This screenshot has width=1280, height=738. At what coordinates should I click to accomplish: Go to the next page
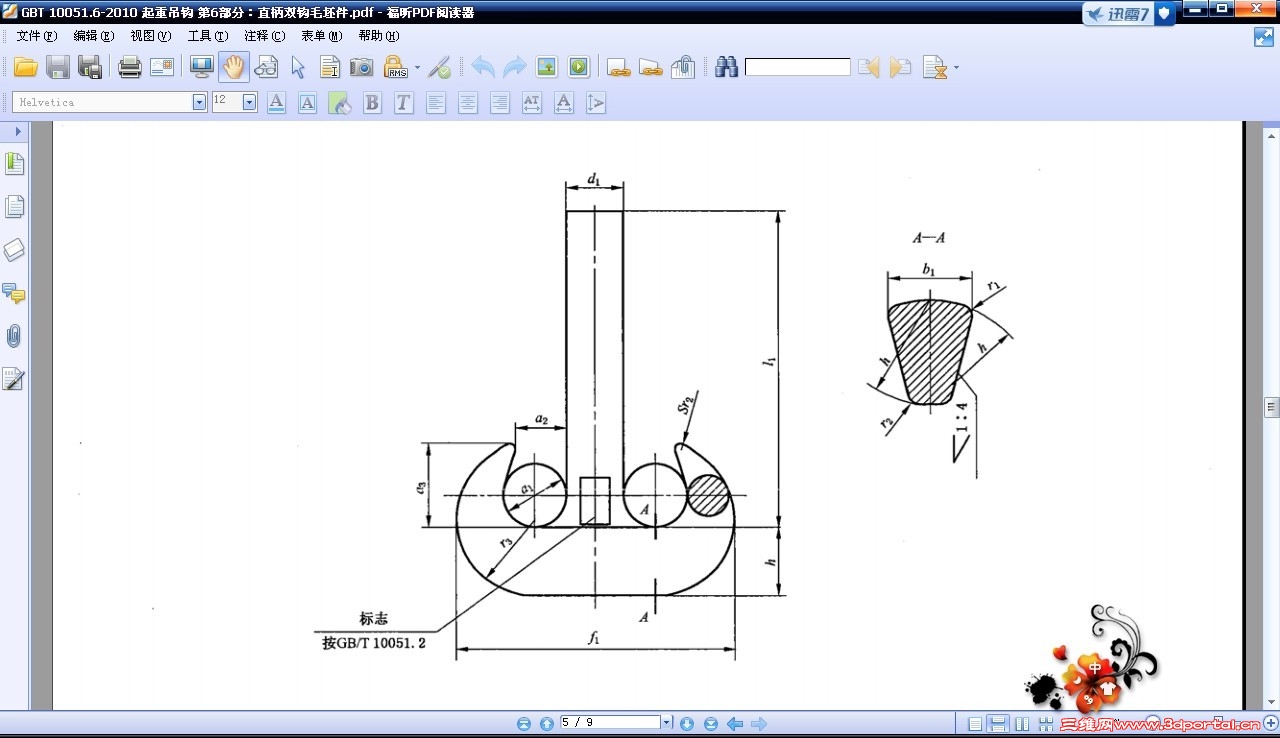(x=687, y=724)
